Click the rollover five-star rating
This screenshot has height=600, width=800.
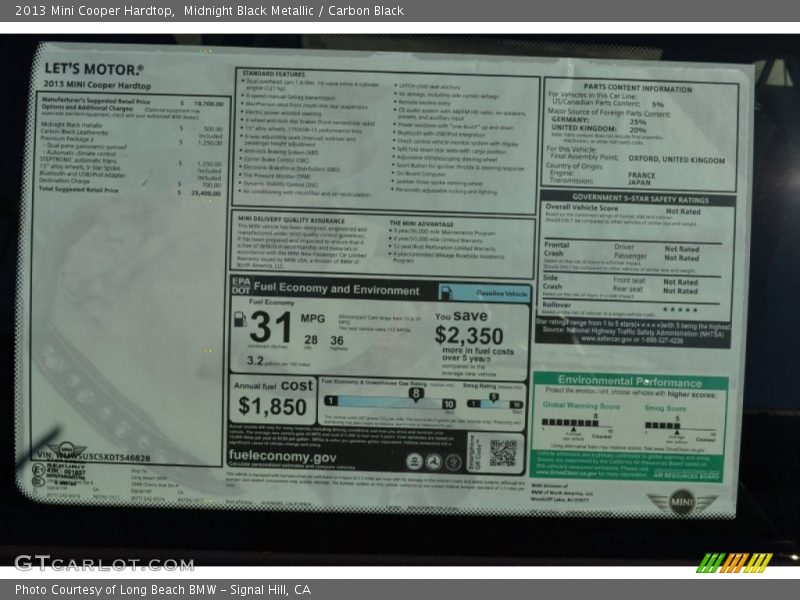[x=680, y=309]
